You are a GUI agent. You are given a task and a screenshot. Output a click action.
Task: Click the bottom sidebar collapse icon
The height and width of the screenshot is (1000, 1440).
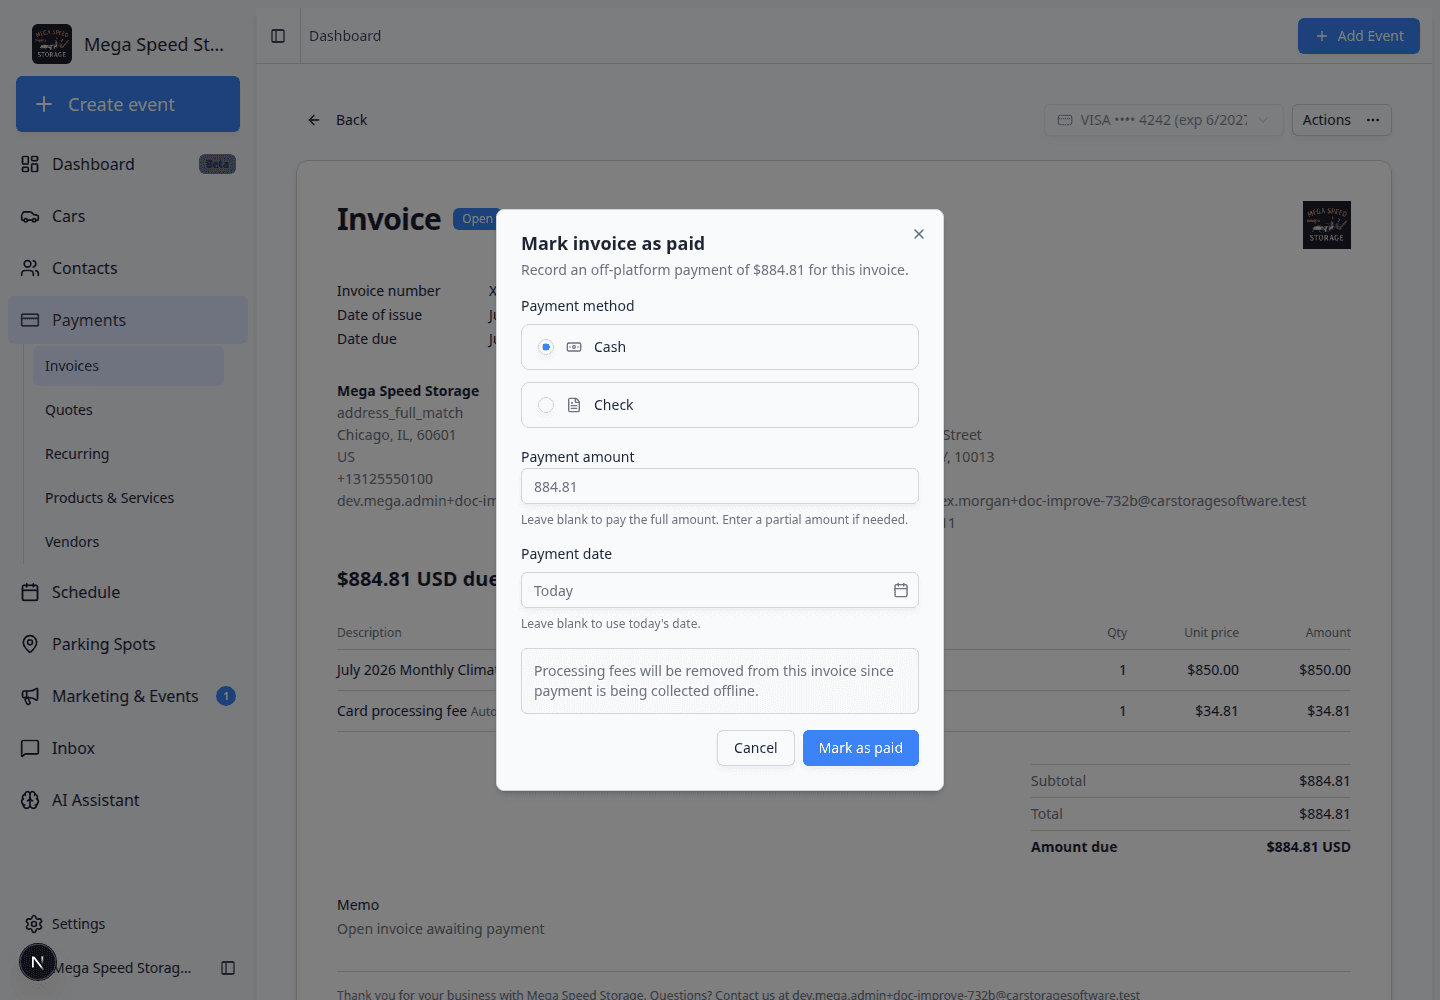tap(228, 968)
